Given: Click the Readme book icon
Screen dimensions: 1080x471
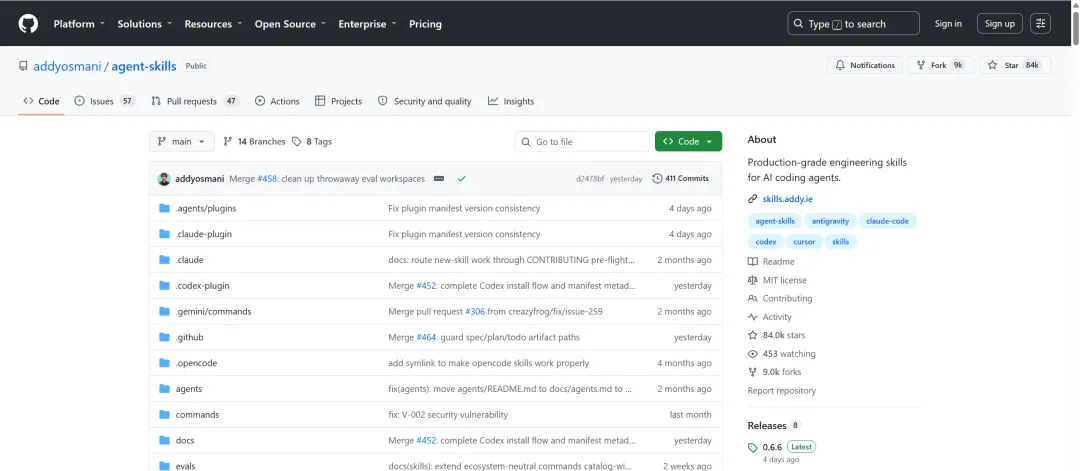Looking at the screenshot, I should point(752,262).
